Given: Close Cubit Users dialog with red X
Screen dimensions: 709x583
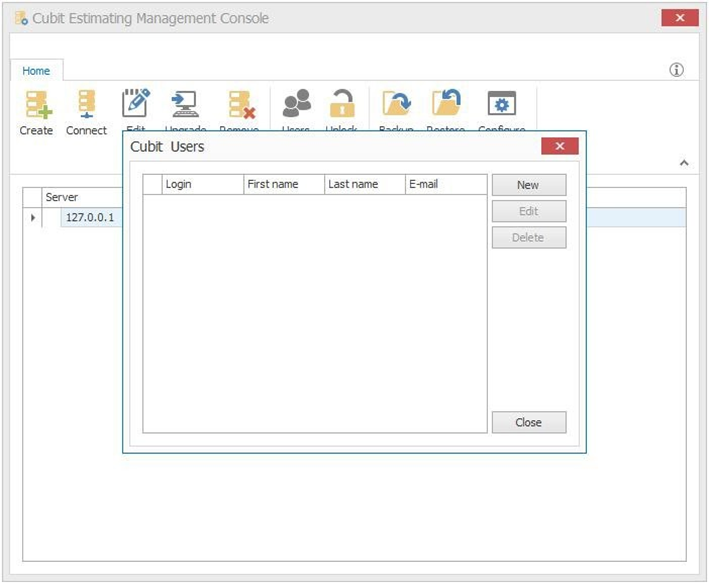Looking at the screenshot, I should click(560, 146).
